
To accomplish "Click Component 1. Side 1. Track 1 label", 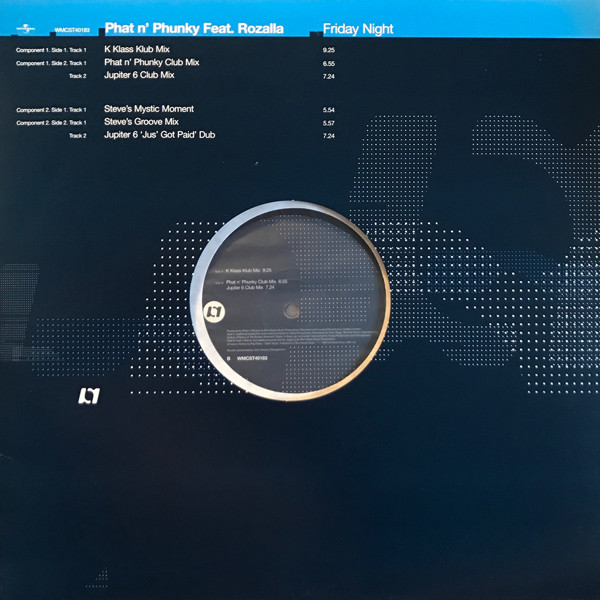I will (x=54, y=48).
